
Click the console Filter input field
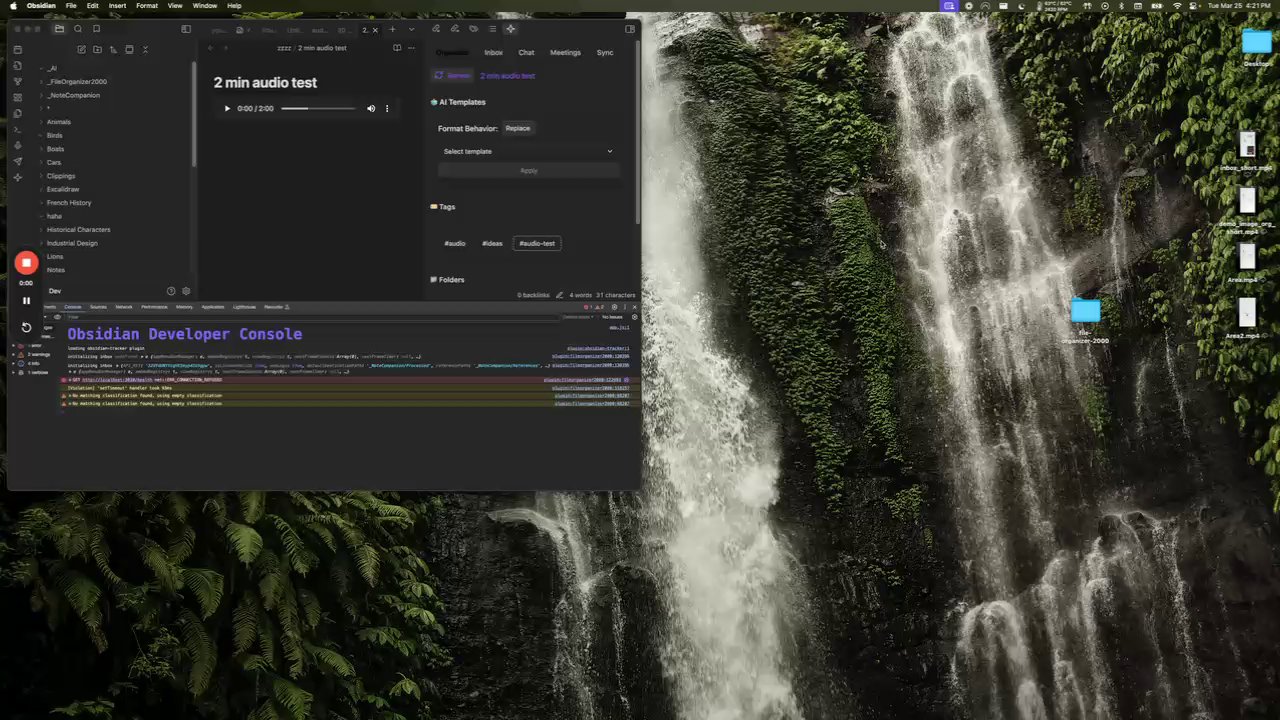310,317
